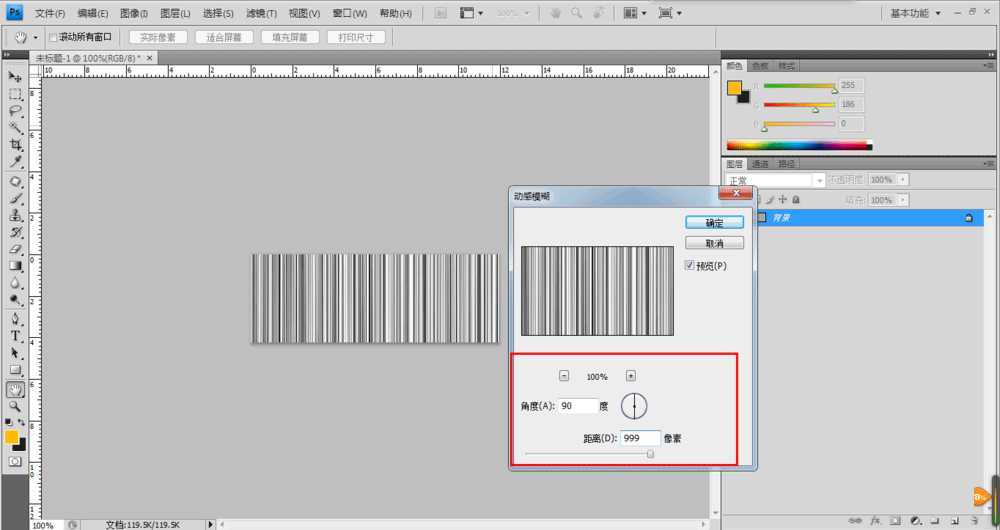Expand the 基本功能 workspace switcher

pyautogui.click(x=915, y=13)
